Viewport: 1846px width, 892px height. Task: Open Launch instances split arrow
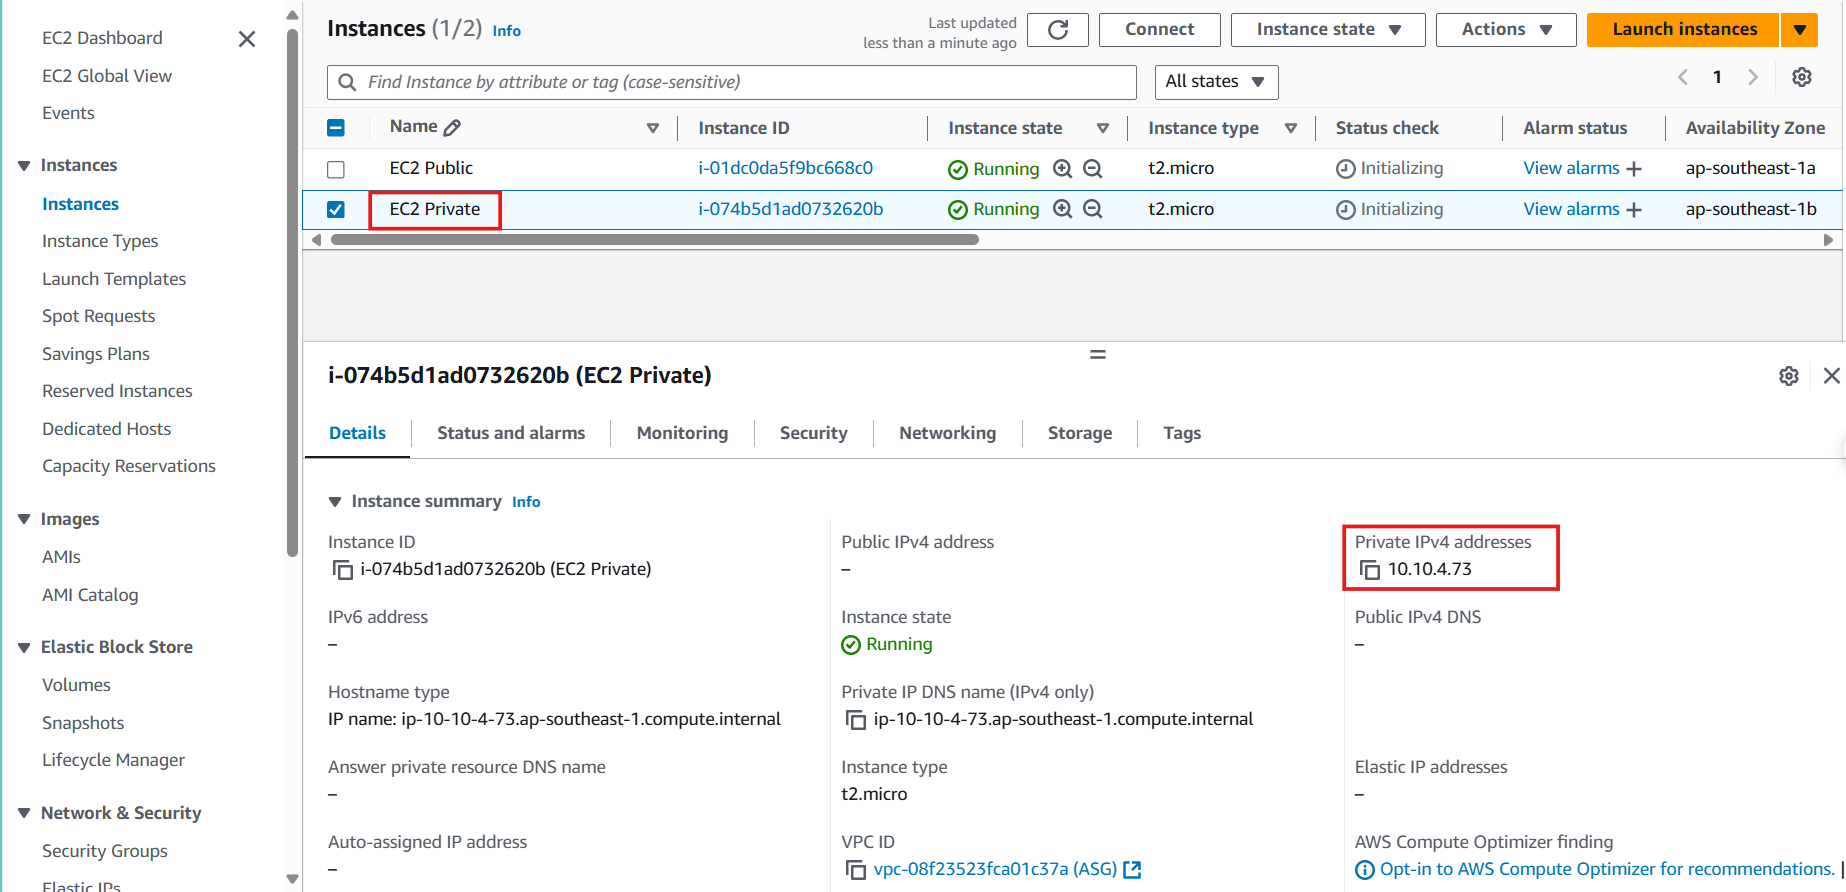pos(1799,30)
